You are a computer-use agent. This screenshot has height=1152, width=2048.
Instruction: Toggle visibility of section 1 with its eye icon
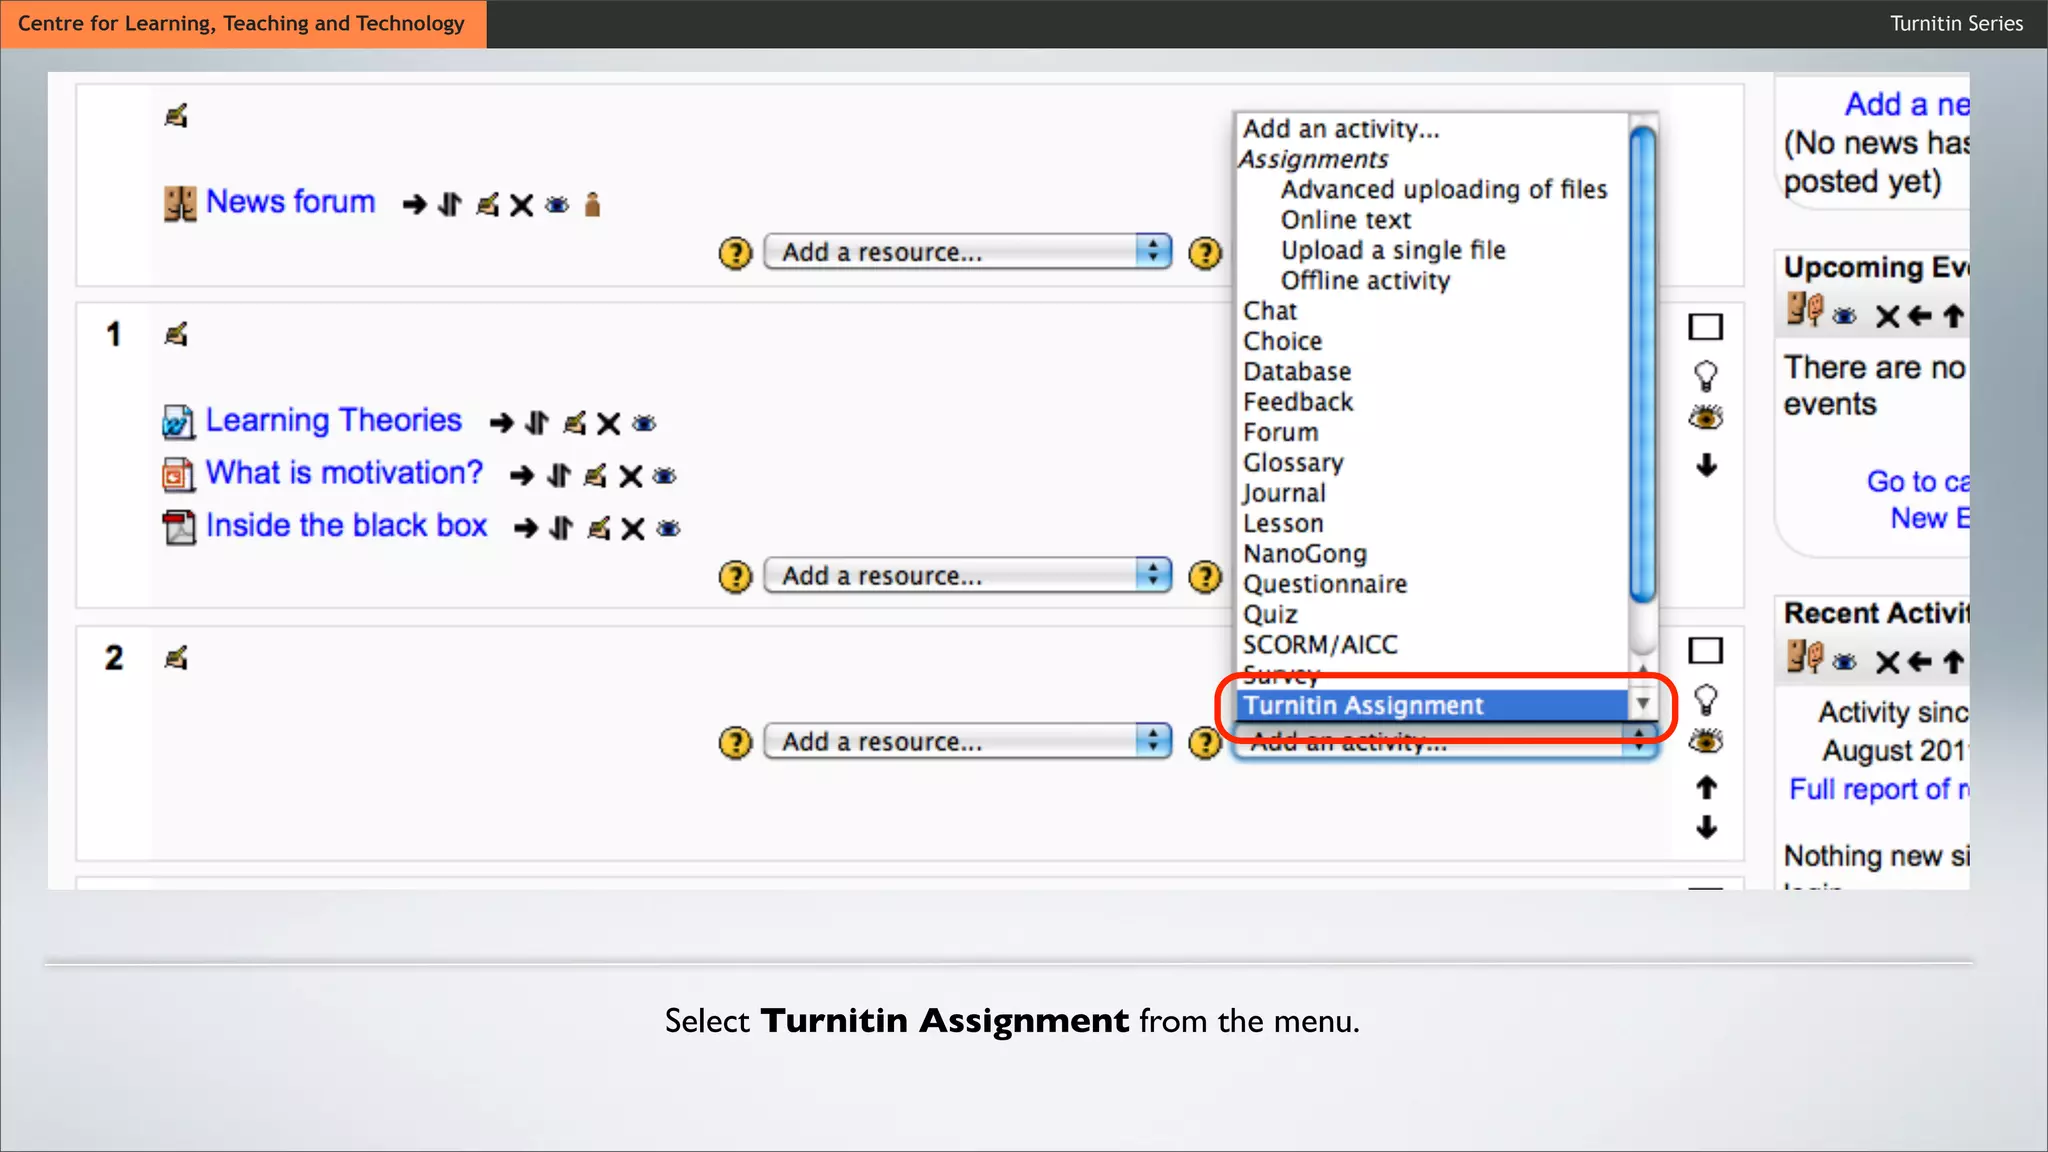1706,418
